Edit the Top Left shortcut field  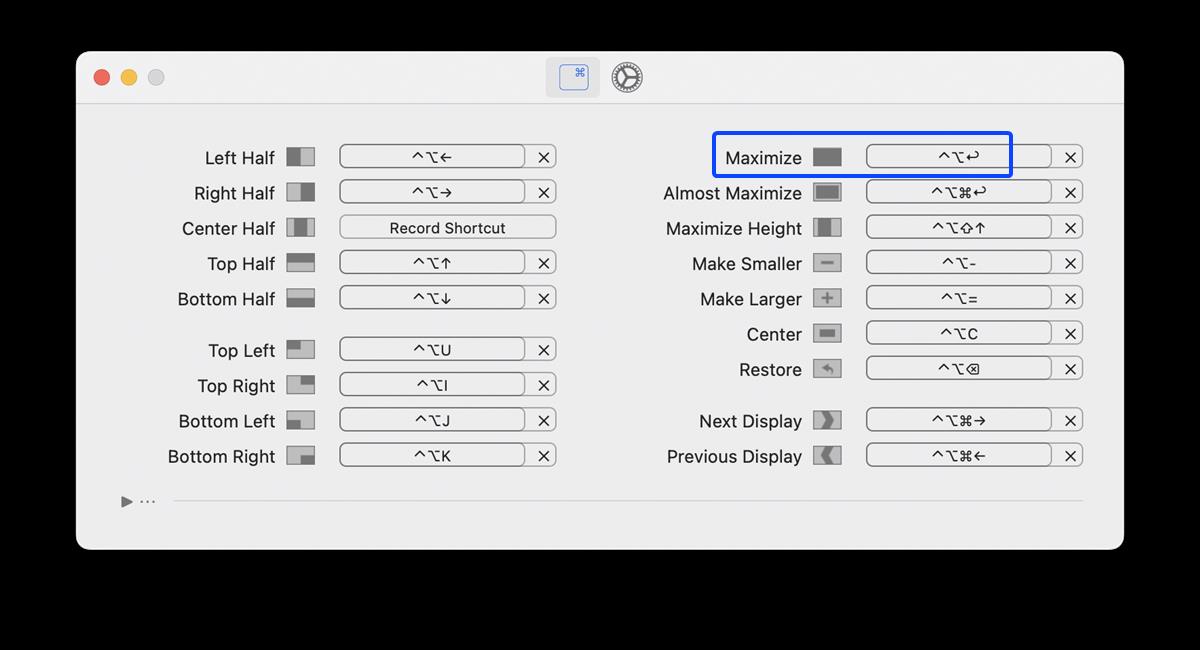tap(432, 349)
